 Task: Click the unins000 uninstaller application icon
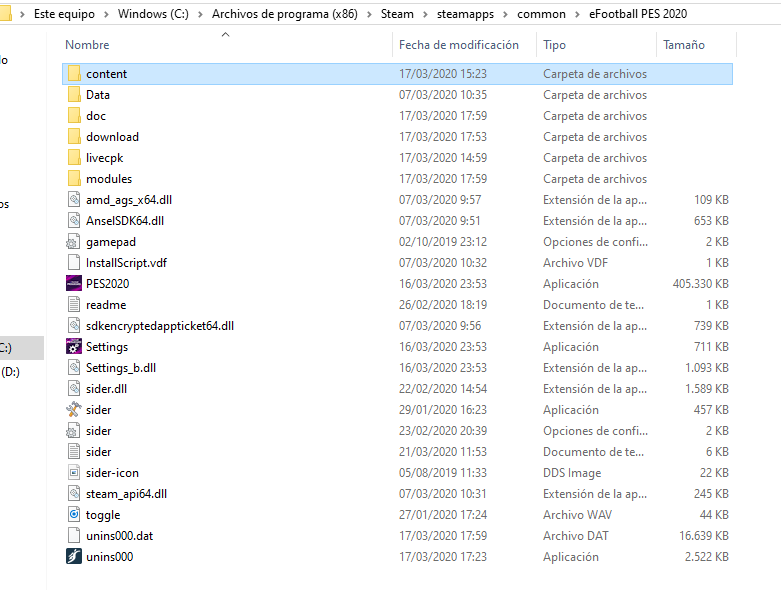(74, 557)
